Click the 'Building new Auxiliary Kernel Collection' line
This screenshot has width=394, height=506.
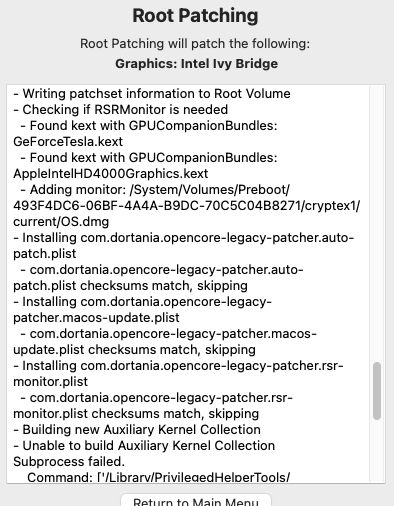point(137,430)
